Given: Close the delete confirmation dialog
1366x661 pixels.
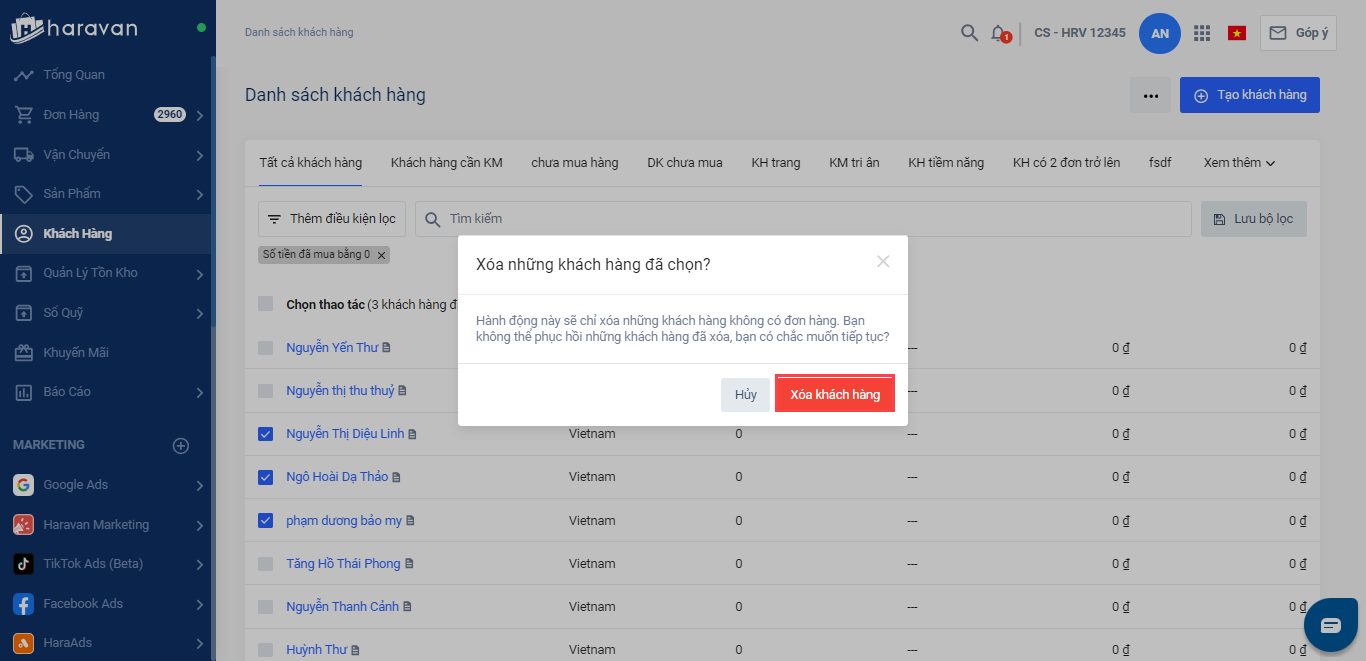Looking at the screenshot, I should (x=883, y=262).
